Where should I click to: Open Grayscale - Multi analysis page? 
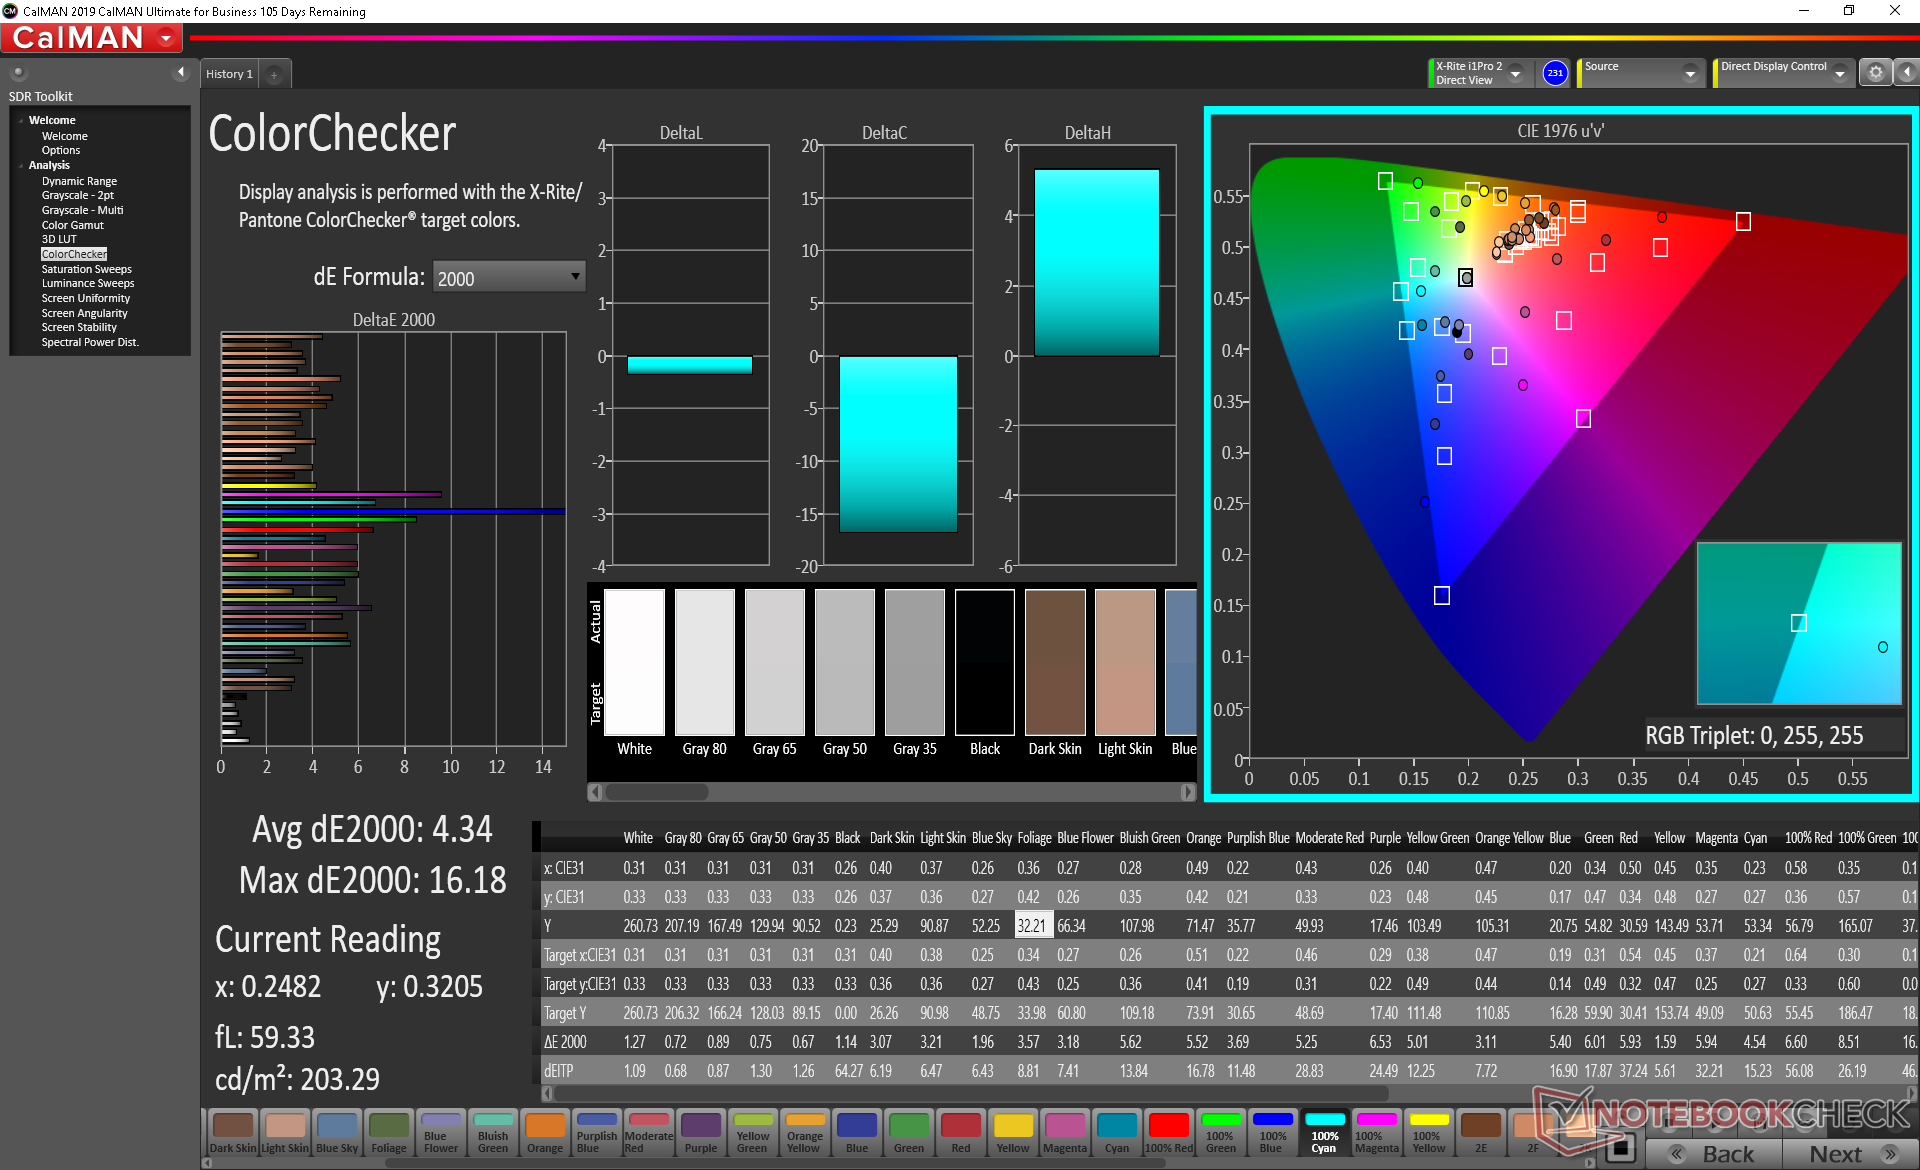point(82,210)
